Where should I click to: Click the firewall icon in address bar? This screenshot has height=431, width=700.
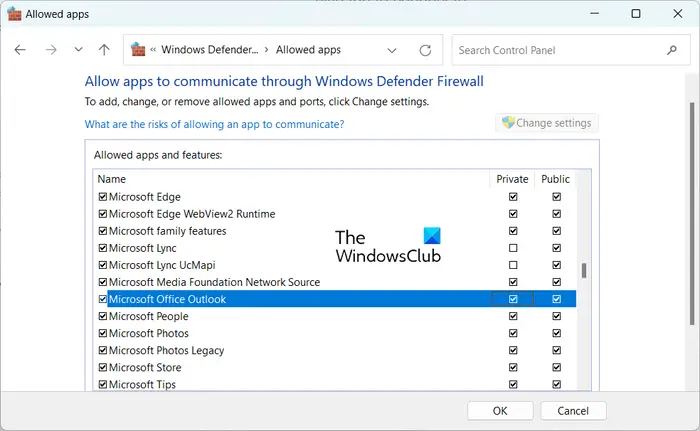click(138, 50)
